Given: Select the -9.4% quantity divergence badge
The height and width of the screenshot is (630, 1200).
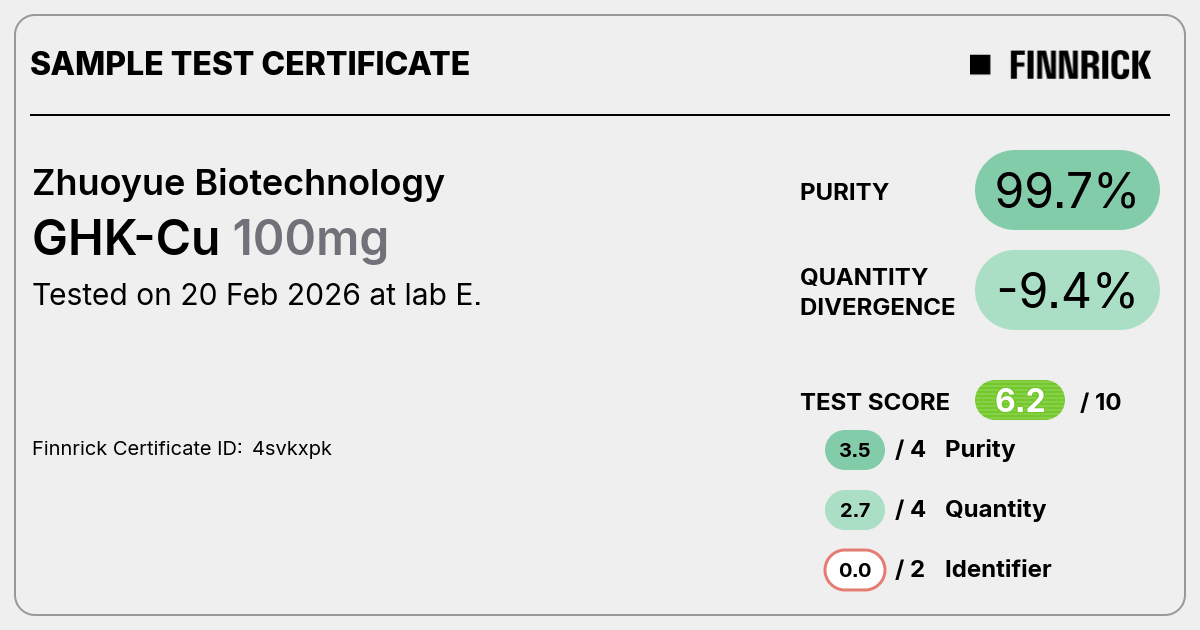Looking at the screenshot, I should point(1067,290).
